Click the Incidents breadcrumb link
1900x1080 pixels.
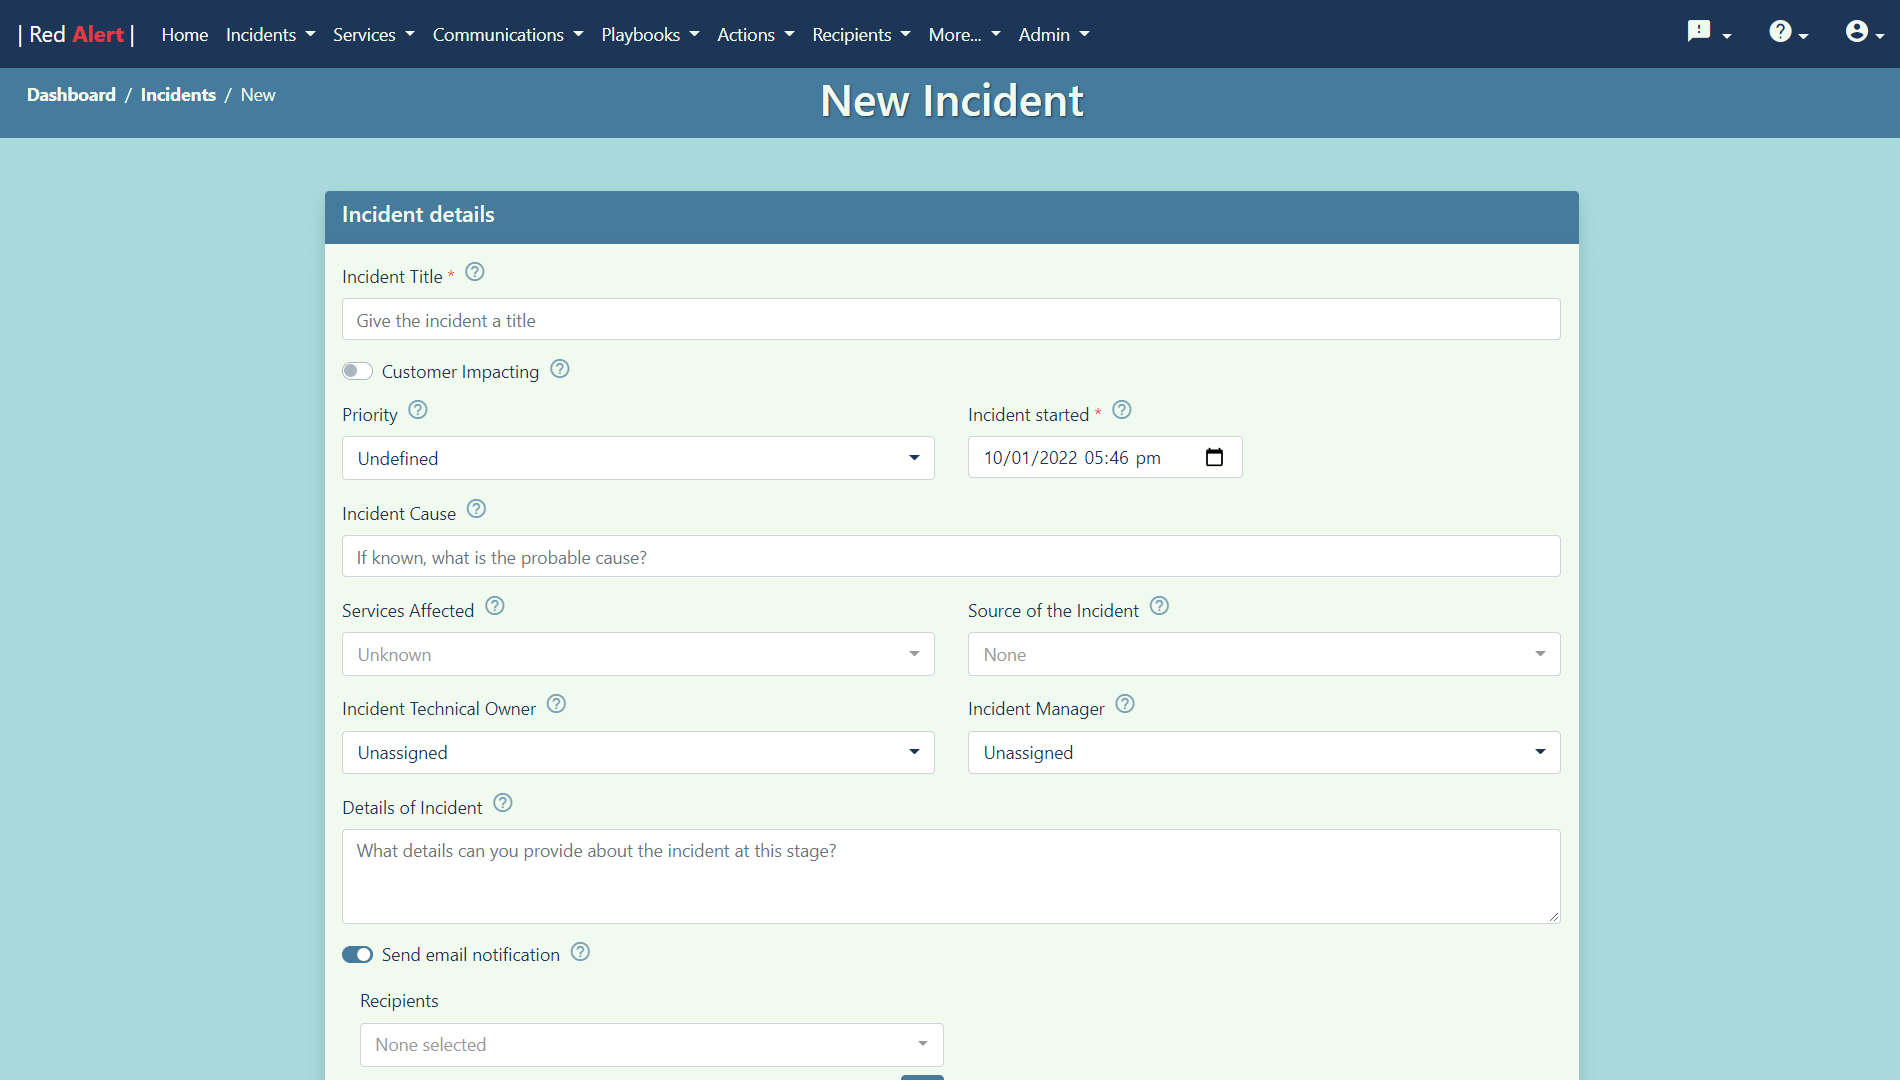178,94
